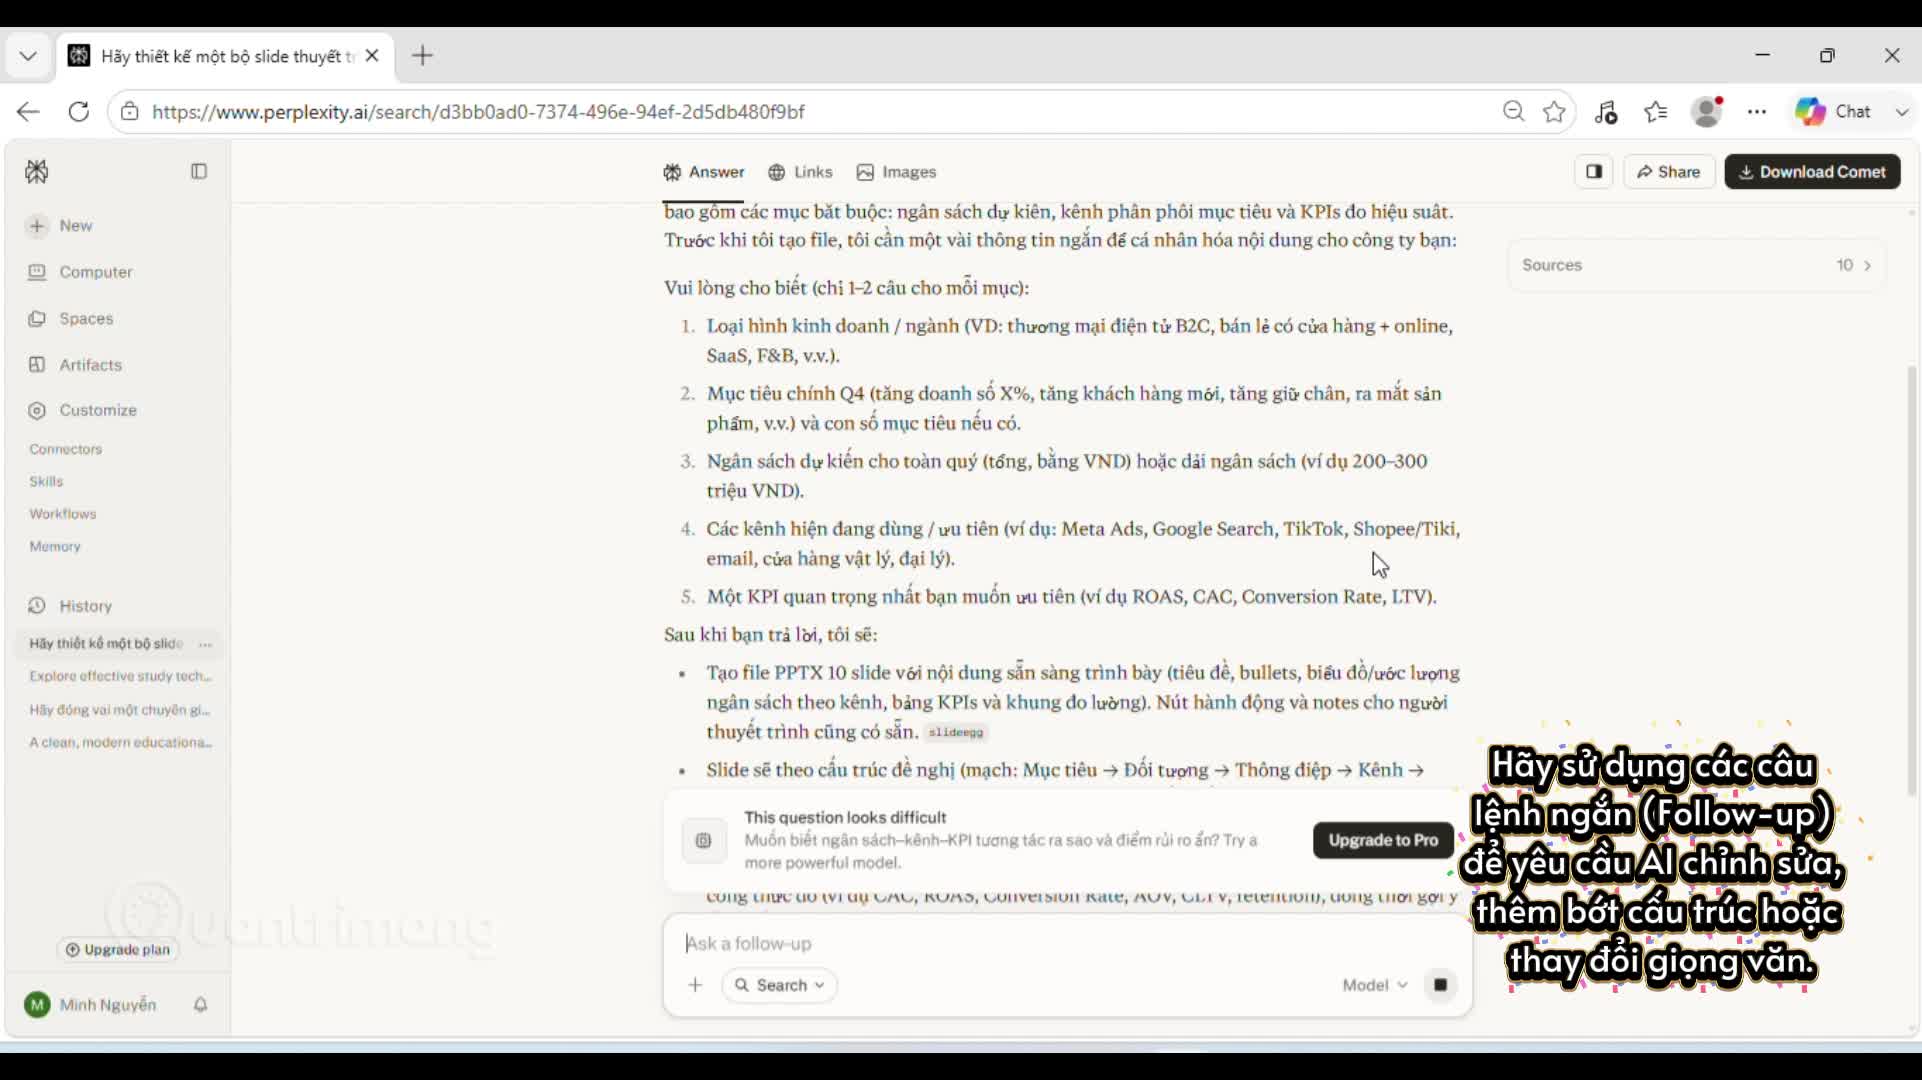
Task: Open the History section
Action: pos(70,606)
